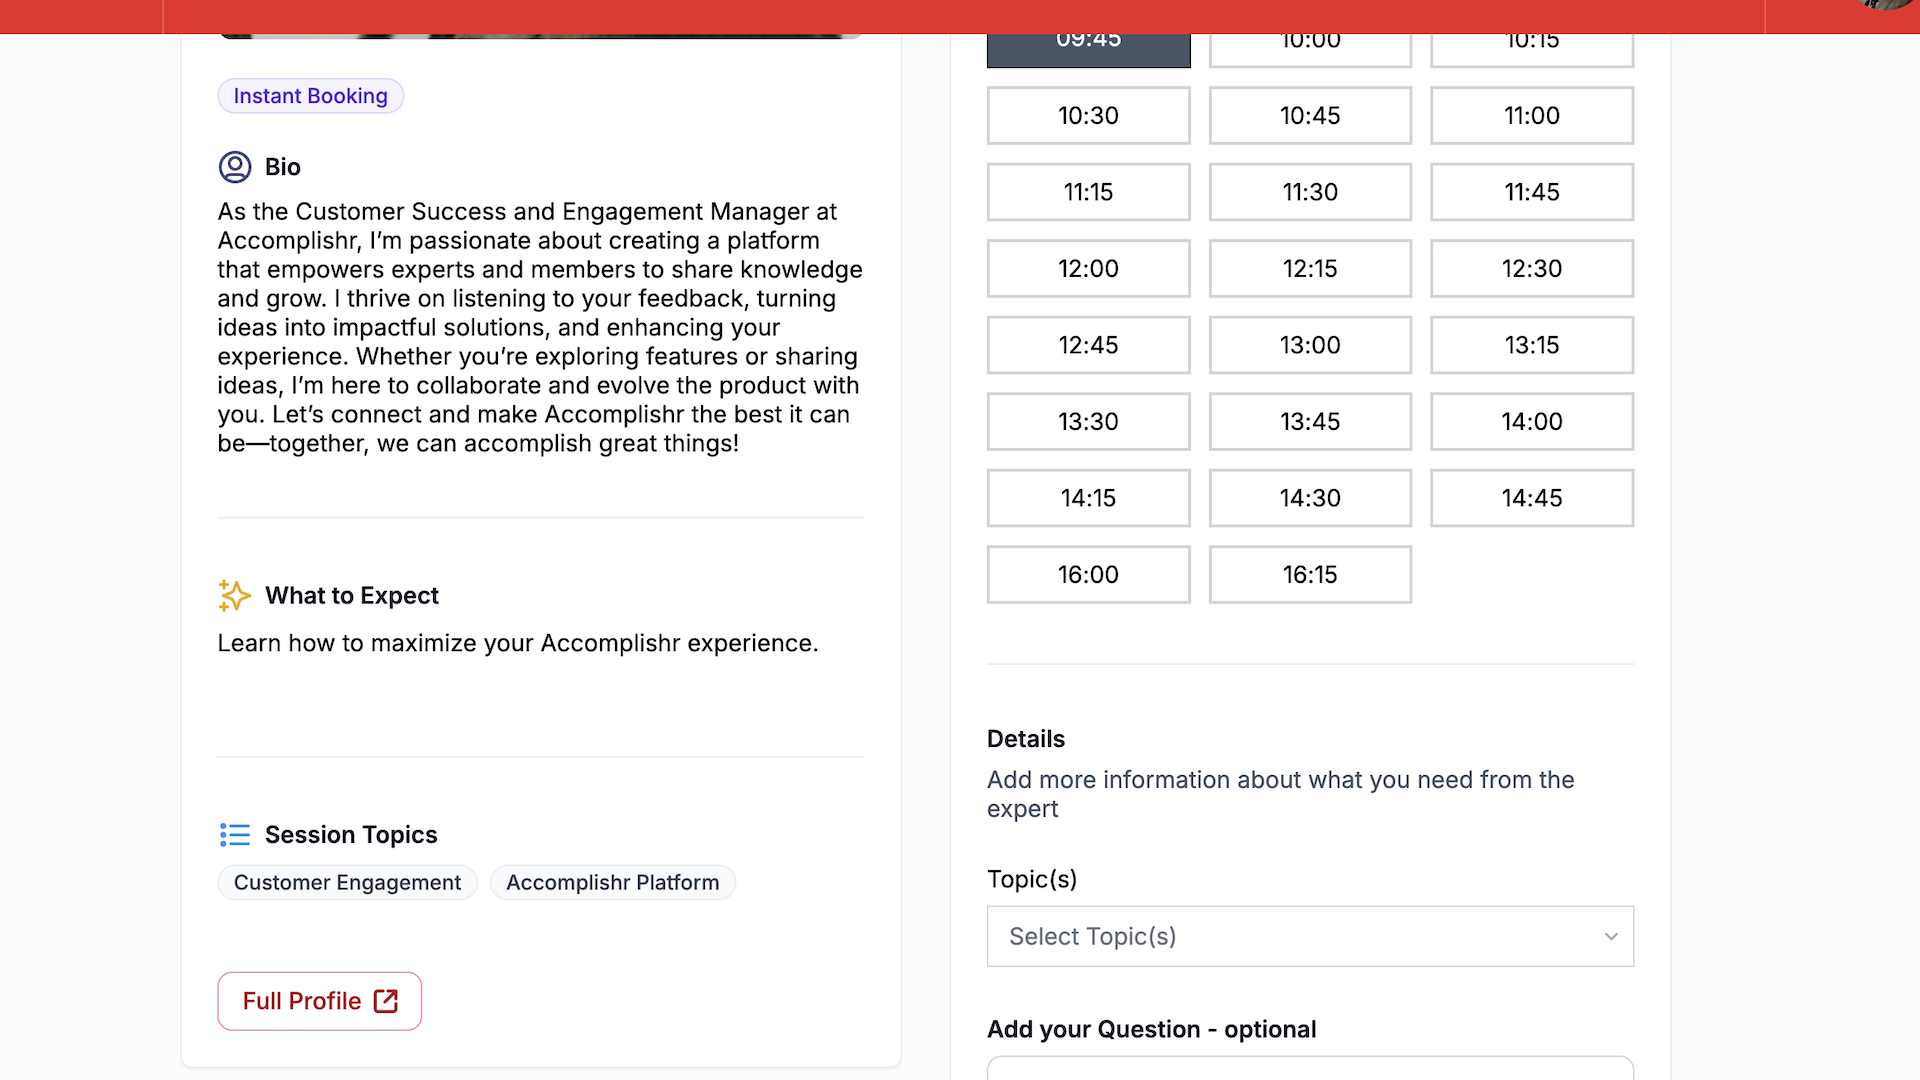
Task: Choose the 12:30 time slot
Action: coord(1532,268)
